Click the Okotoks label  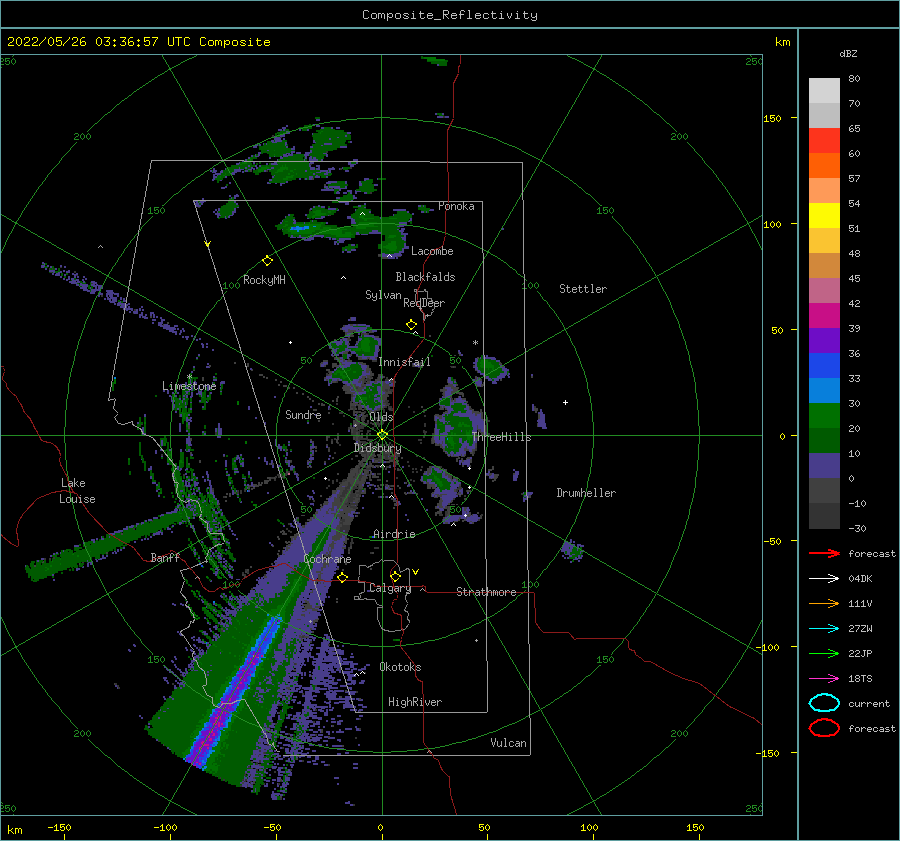(400, 667)
